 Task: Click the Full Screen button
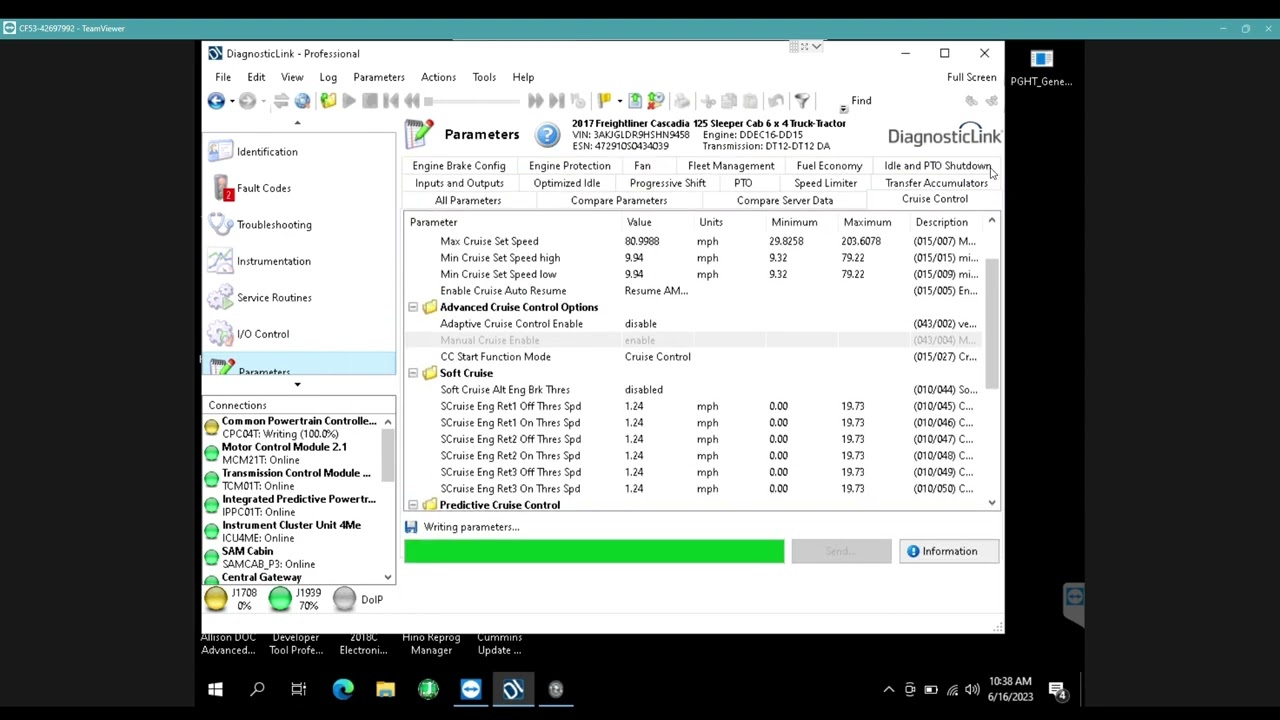[x=971, y=77]
